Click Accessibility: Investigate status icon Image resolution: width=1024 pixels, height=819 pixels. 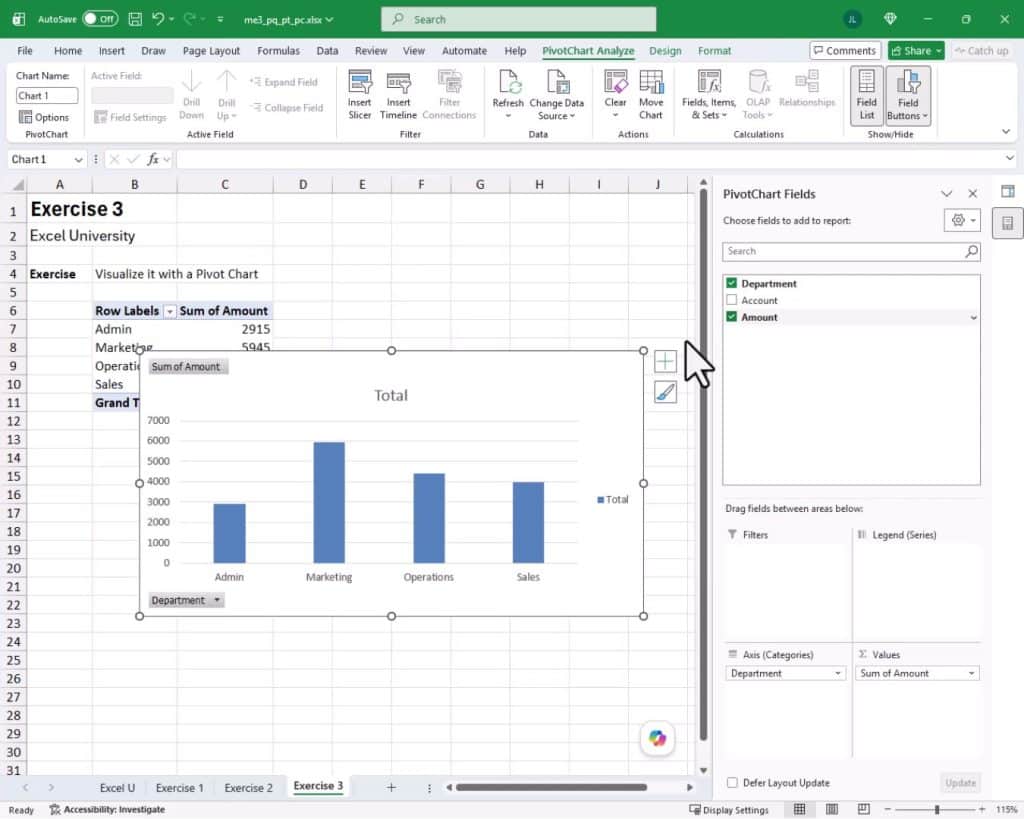click(x=107, y=809)
